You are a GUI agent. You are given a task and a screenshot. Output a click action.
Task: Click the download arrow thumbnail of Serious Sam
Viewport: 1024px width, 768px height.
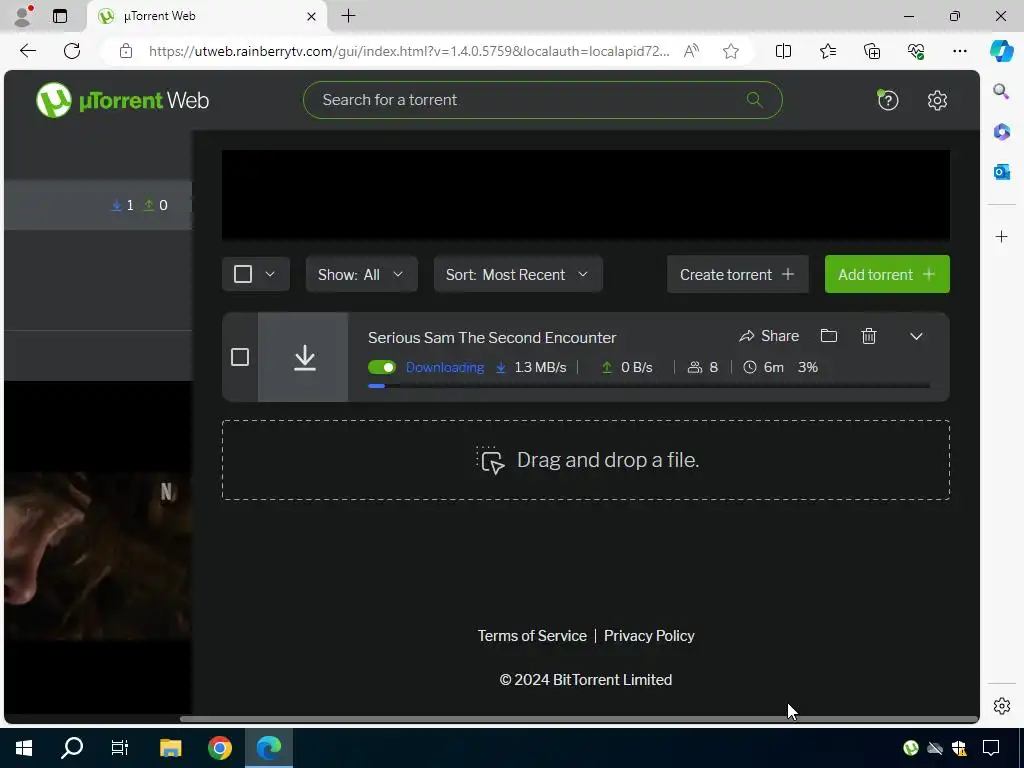(x=304, y=357)
